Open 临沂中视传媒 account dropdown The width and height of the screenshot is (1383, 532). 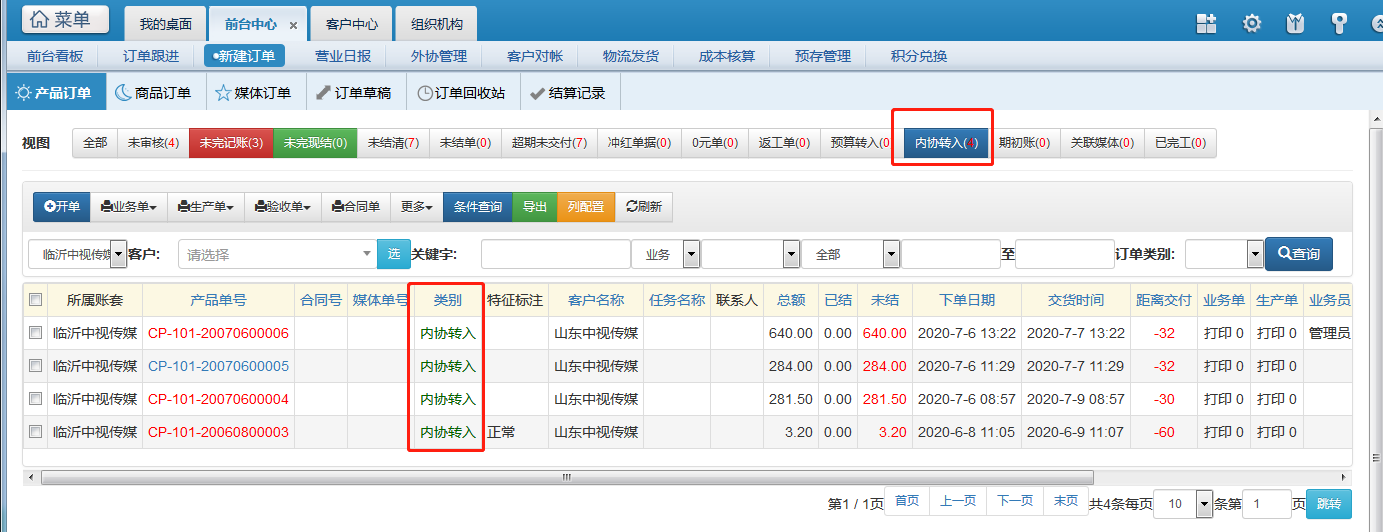[77, 254]
